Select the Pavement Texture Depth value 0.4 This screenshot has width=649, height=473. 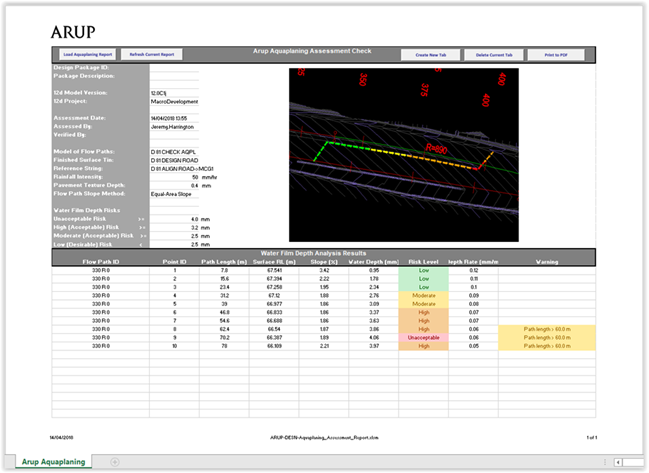click(174, 185)
